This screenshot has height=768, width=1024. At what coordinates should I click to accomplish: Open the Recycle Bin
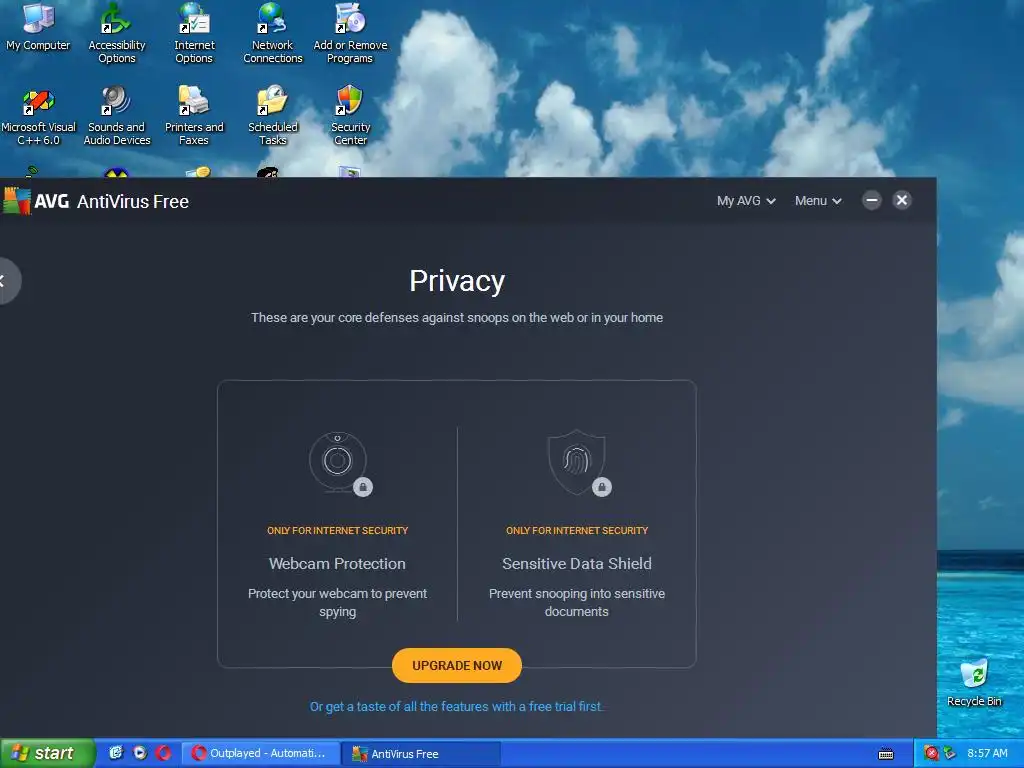tap(974, 683)
